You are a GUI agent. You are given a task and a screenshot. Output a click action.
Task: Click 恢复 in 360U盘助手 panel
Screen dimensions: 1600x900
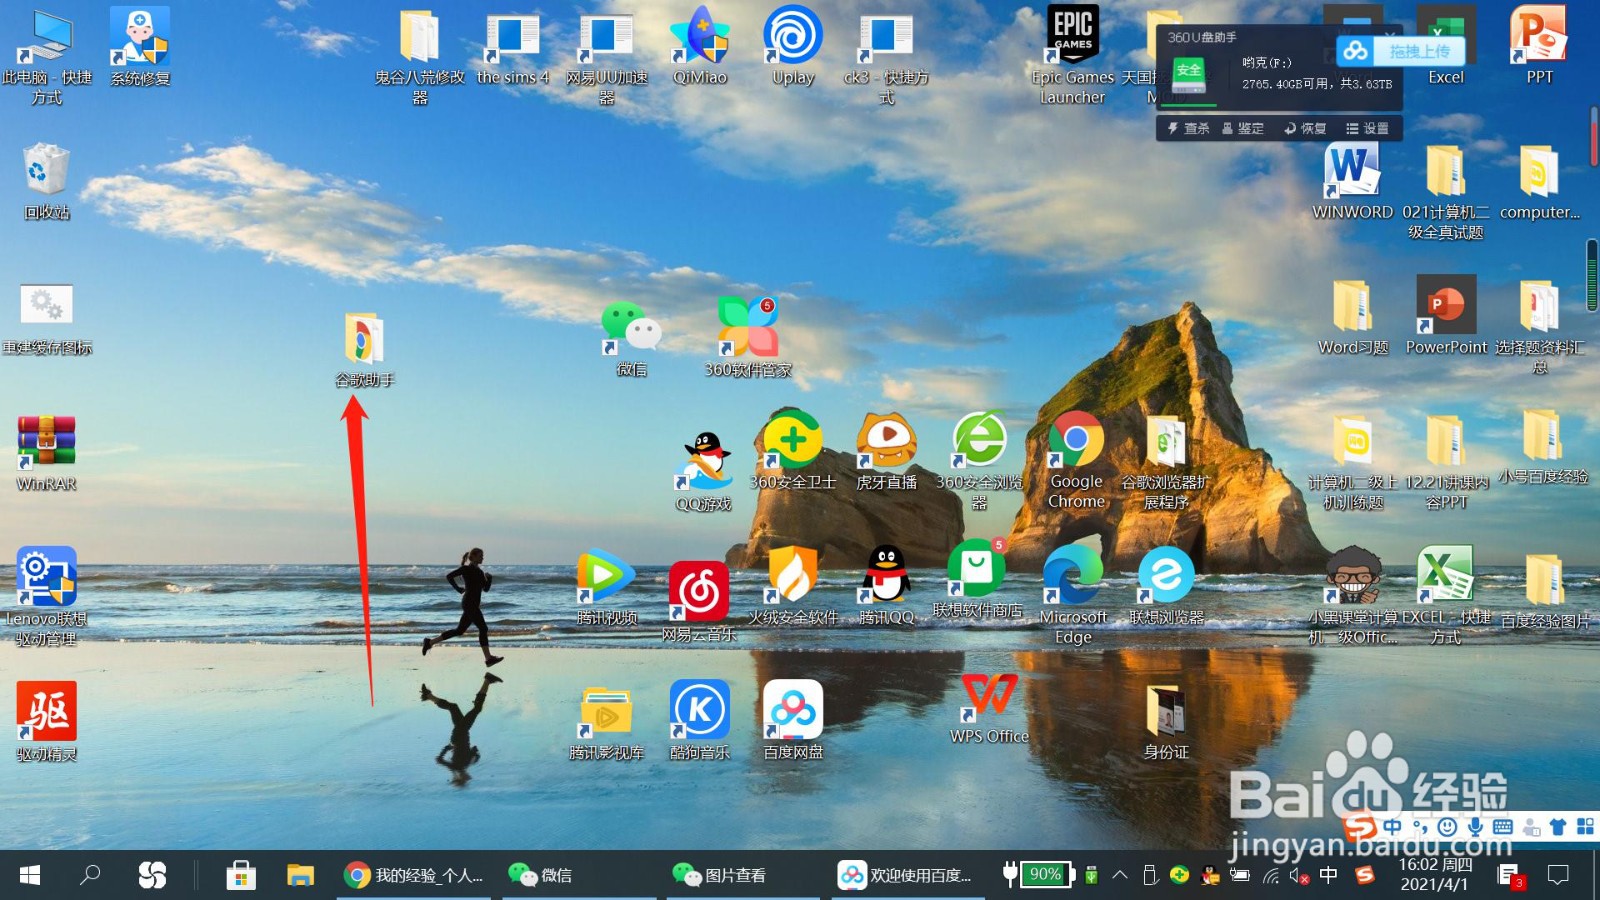1305,128
